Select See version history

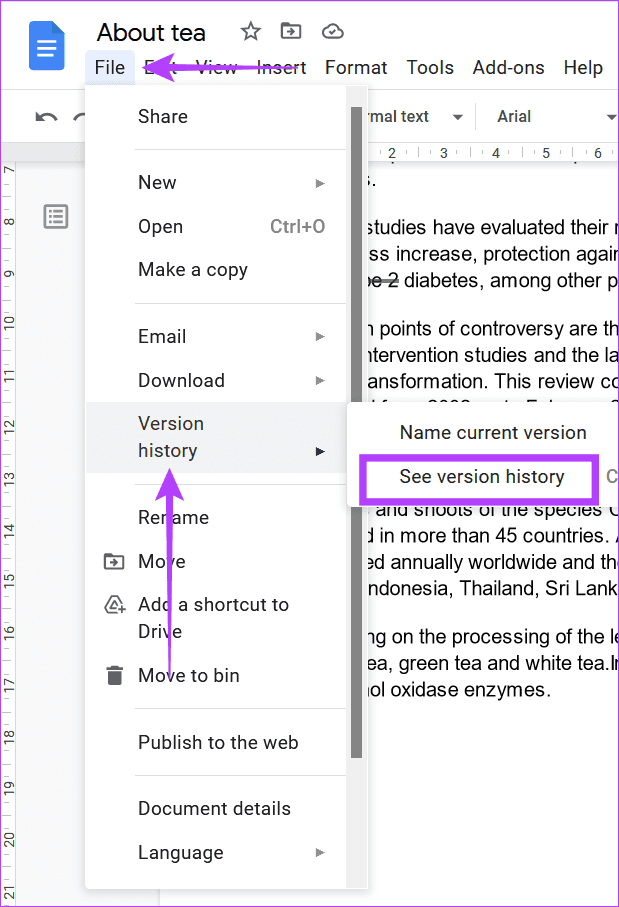tap(481, 477)
